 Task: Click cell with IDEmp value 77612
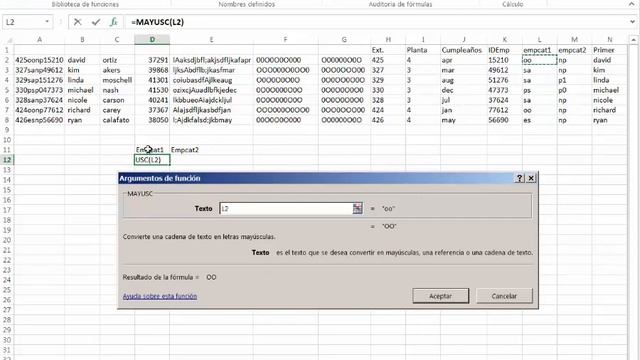click(505, 110)
